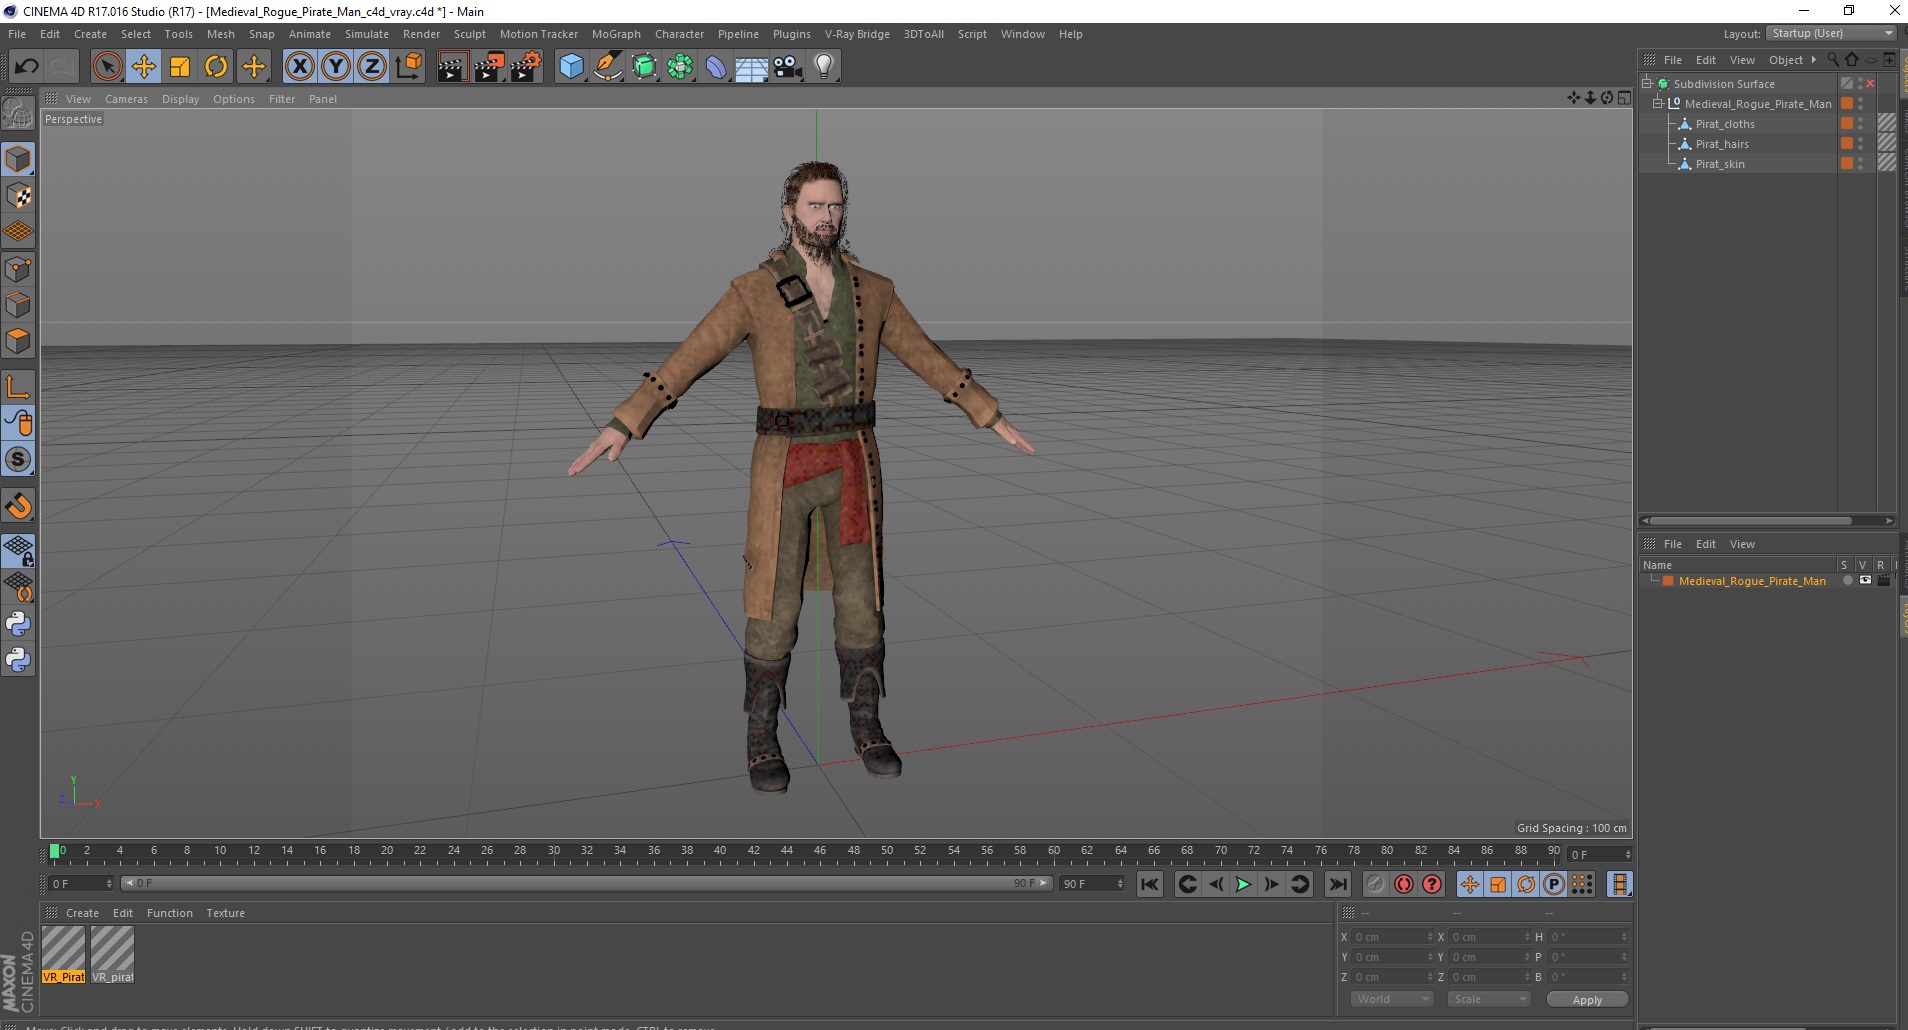Toggle Pirat_cloths visibility dots
This screenshot has height=1030, width=1908.
[x=1860, y=124]
